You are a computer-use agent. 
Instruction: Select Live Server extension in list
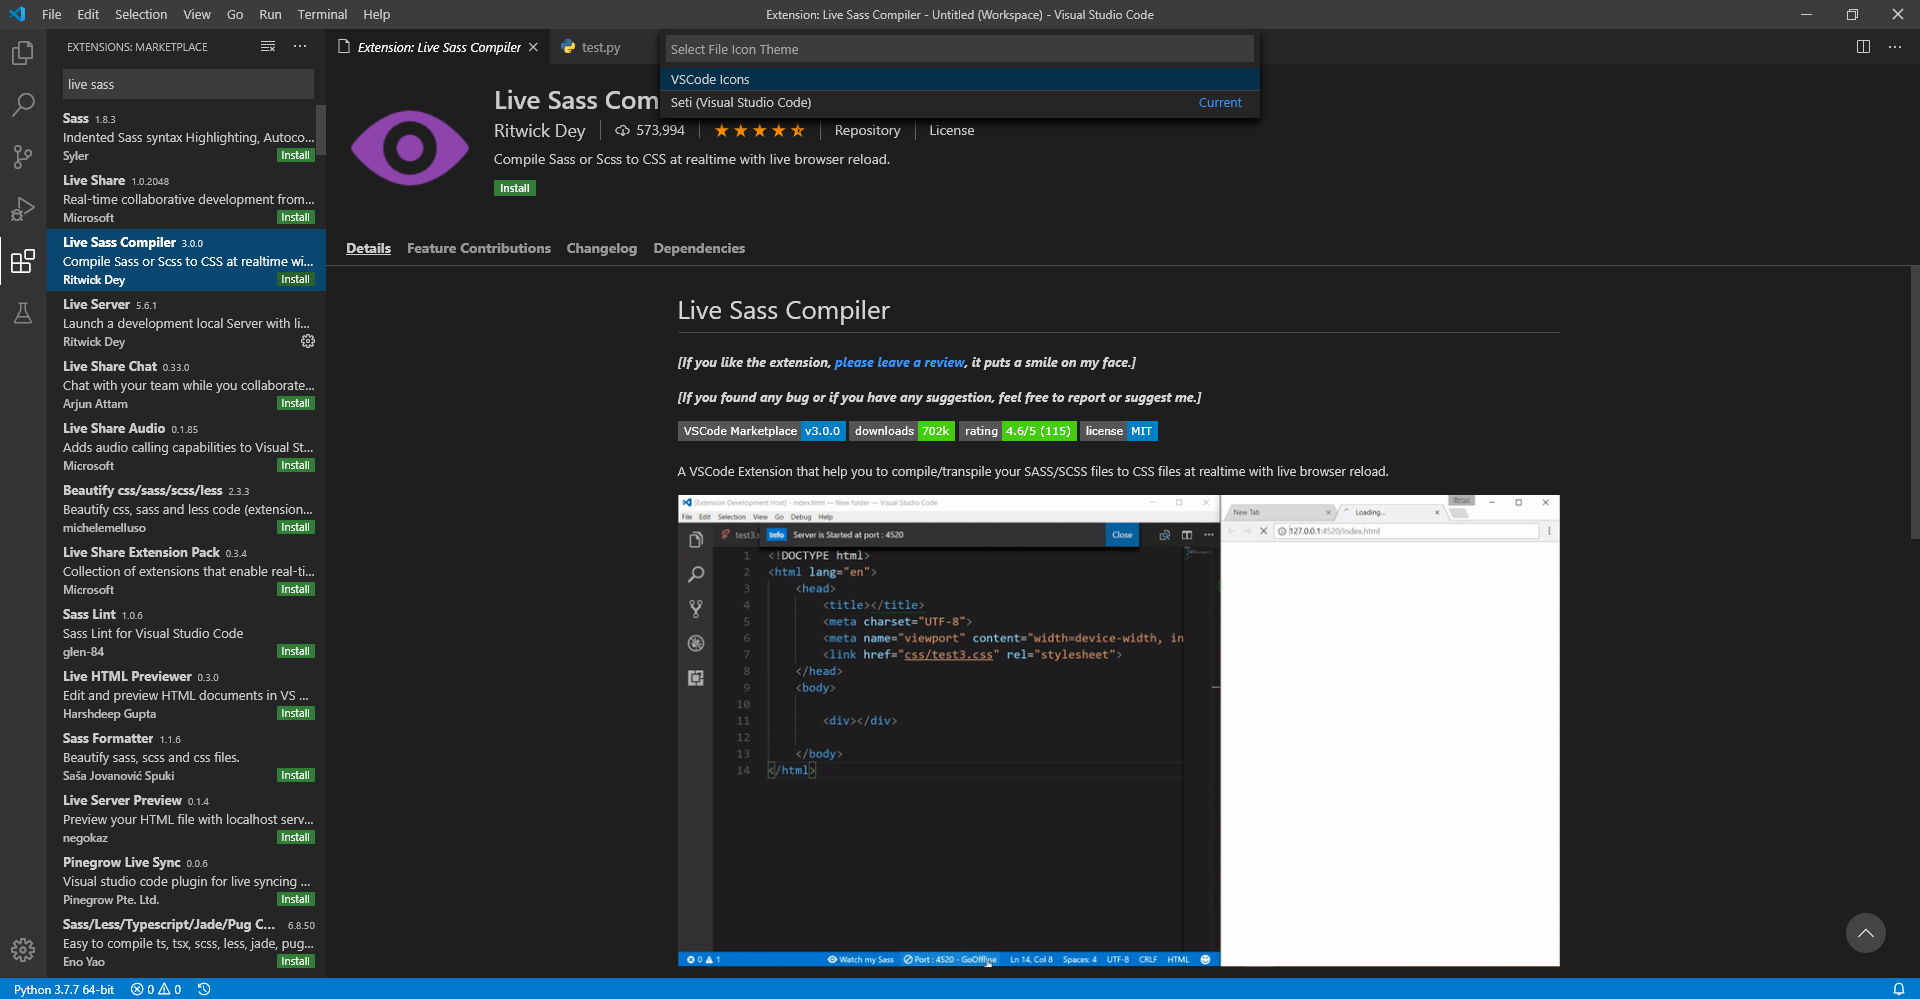pos(186,322)
